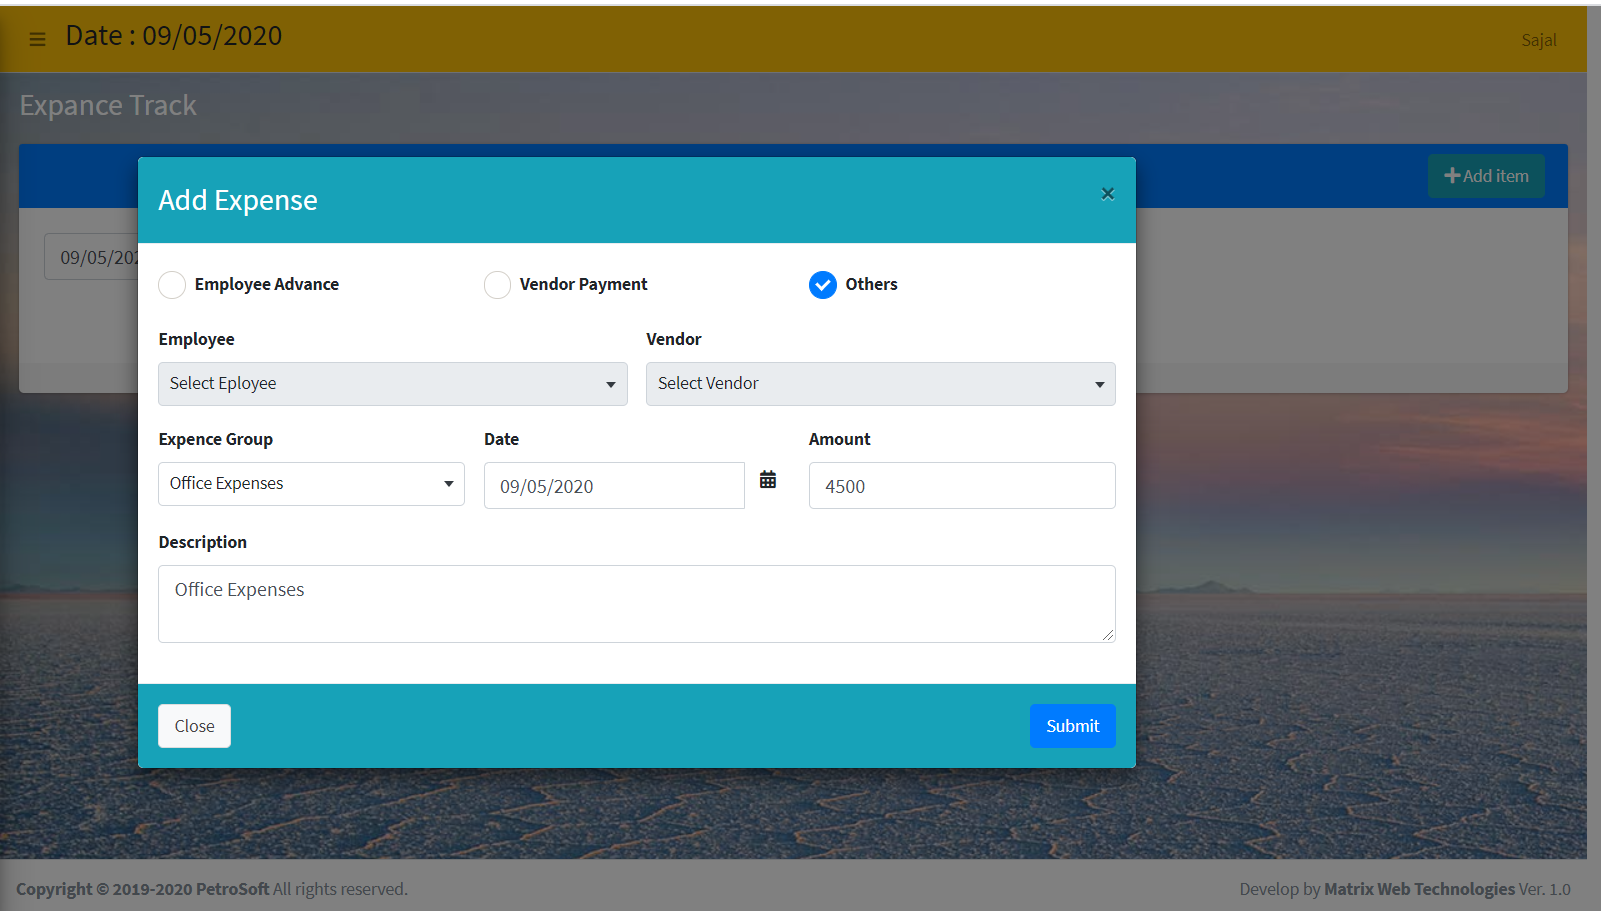Viewport: 1601px width, 911px height.
Task: Click the PetroSoft footer link
Action: (x=232, y=889)
